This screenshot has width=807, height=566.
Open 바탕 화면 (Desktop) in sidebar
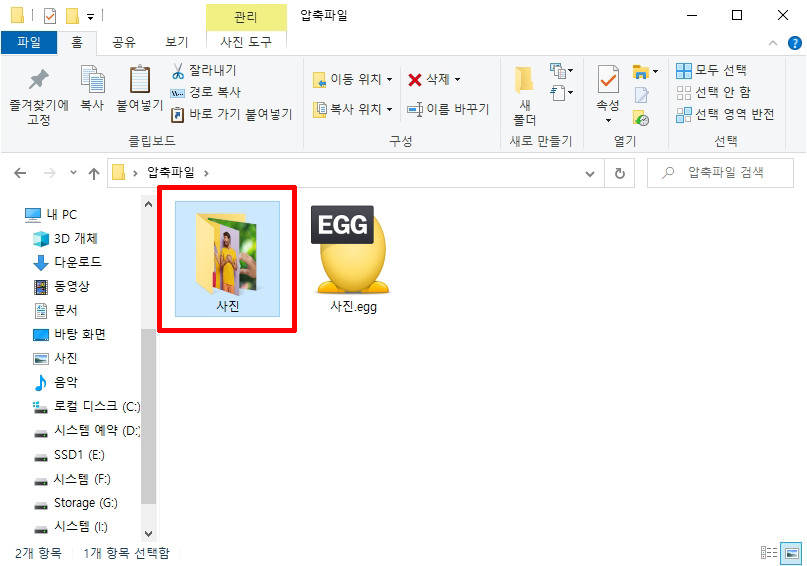click(69, 334)
